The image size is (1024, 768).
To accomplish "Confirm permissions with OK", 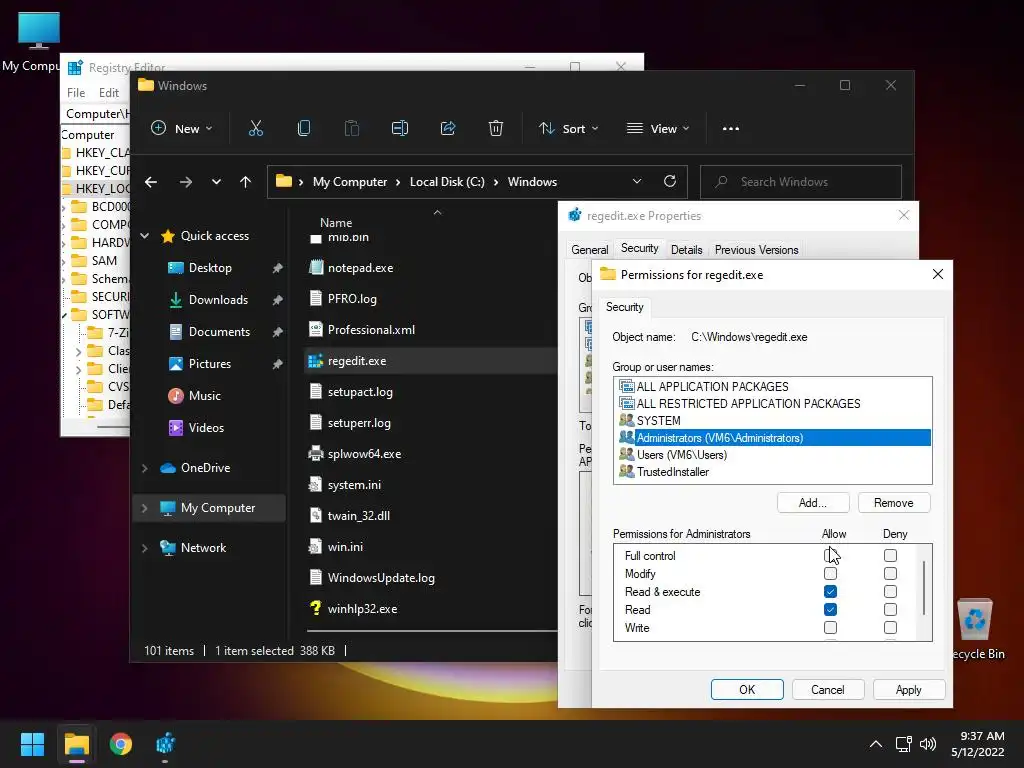I will click(x=747, y=690).
